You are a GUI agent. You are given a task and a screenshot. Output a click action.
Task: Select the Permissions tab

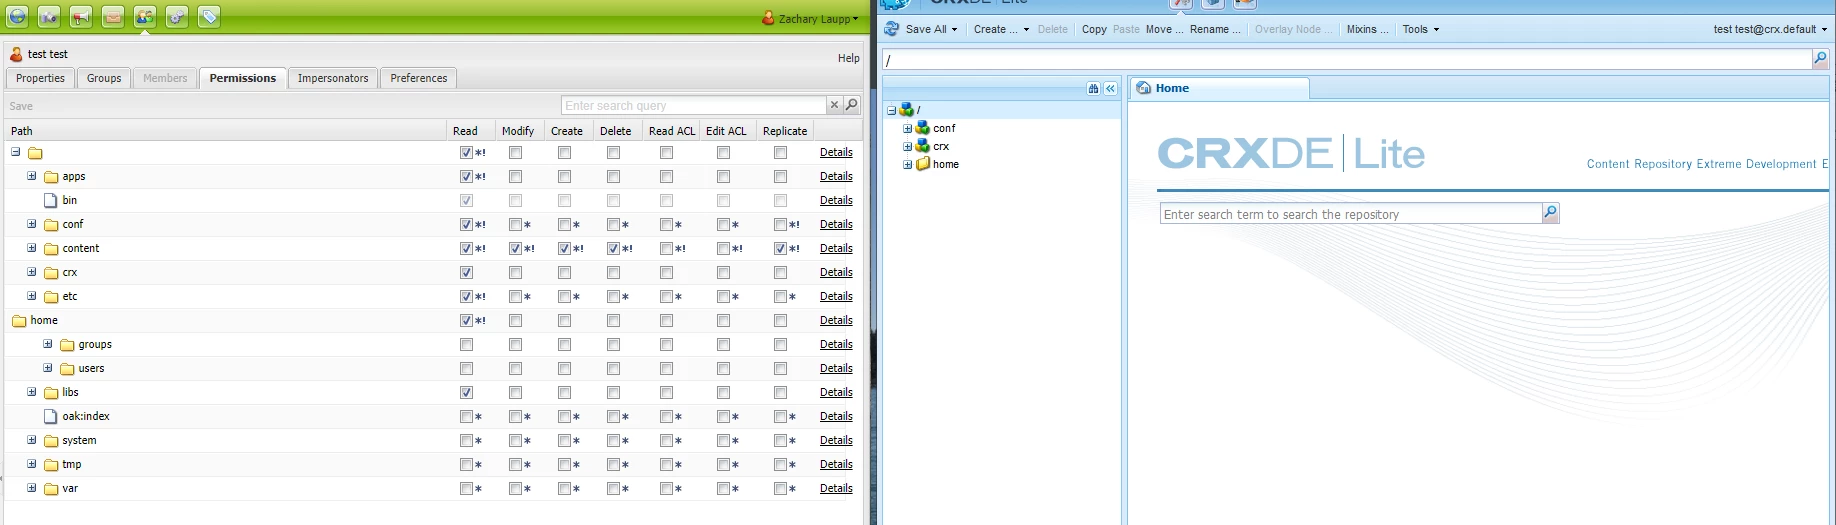coord(243,78)
